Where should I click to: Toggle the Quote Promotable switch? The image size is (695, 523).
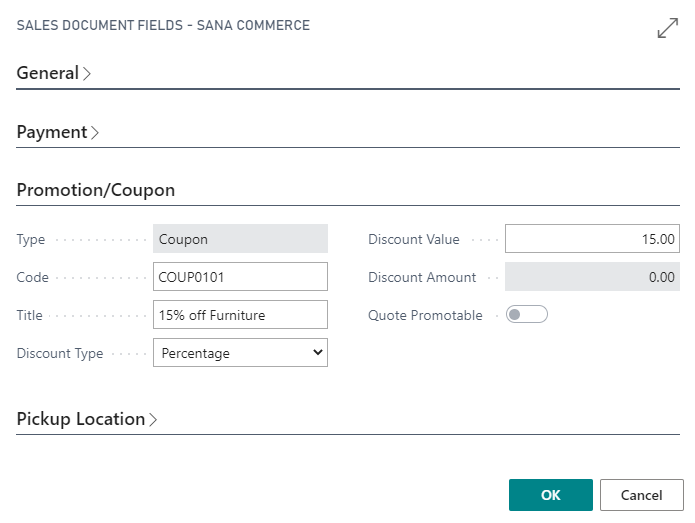[527, 315]
